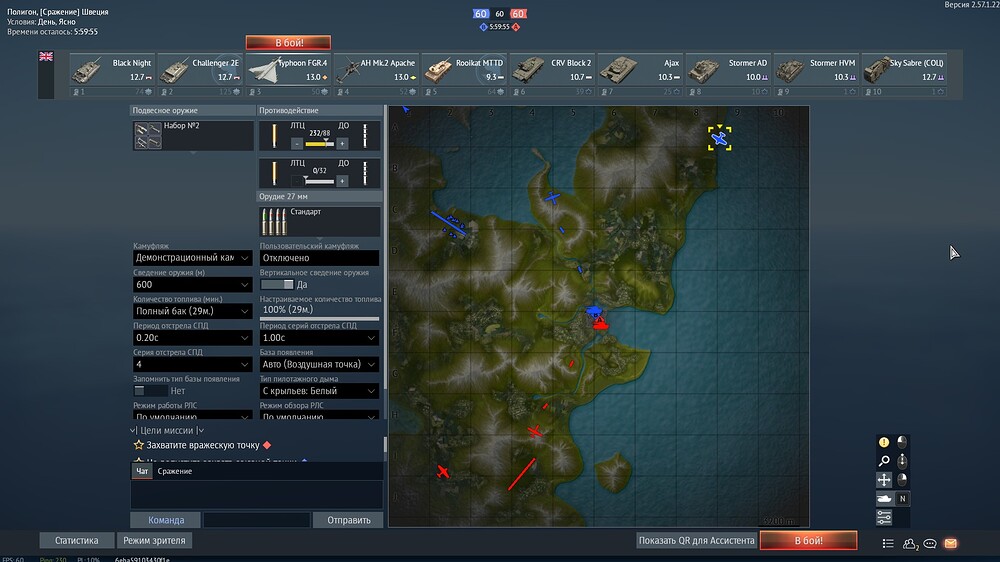
Task: Toggle vertical weapon convergence switch
Action: pos(277,285)
